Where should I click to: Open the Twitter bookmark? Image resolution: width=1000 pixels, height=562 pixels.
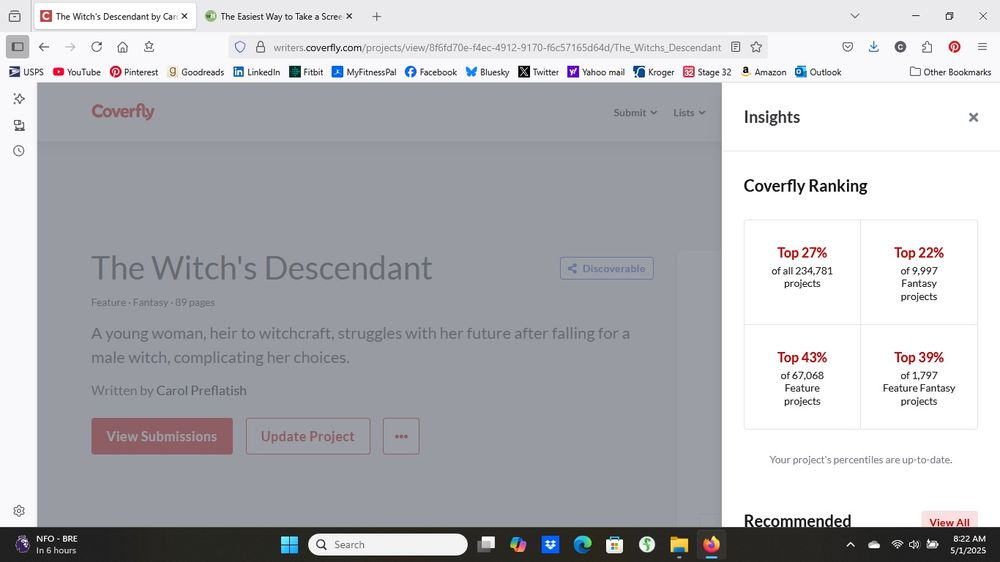539,72
